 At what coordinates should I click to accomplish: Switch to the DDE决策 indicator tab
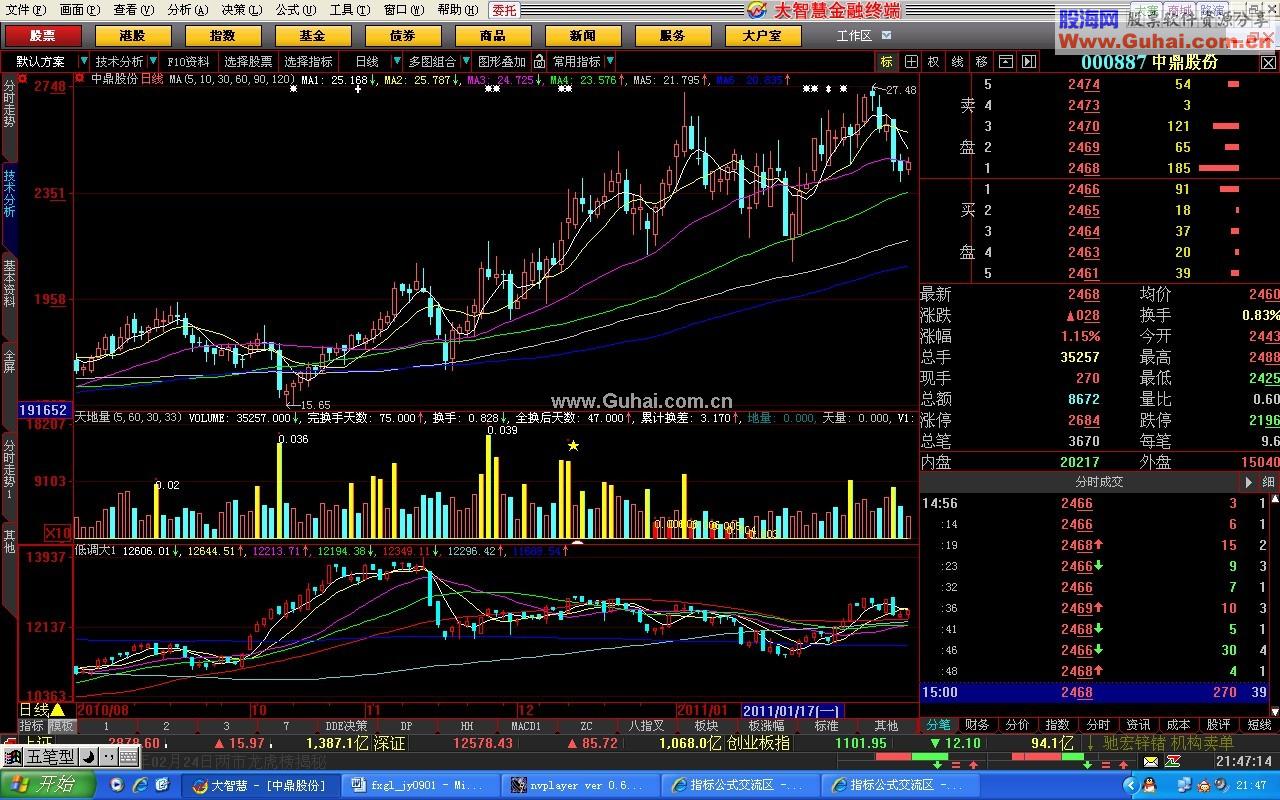pos(346,726)
